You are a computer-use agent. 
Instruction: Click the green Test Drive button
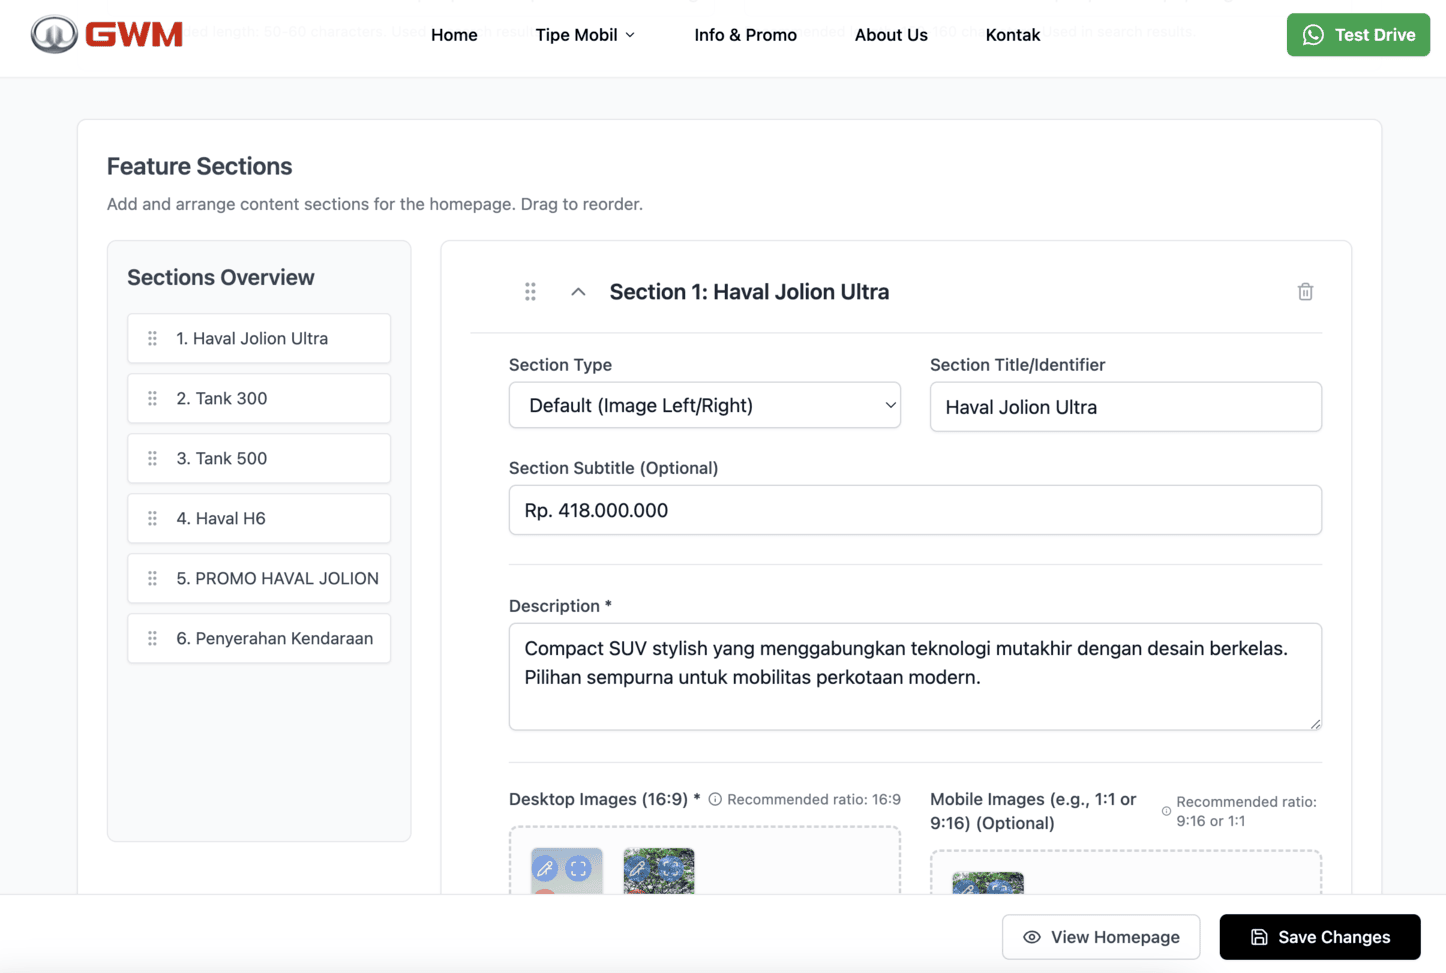[1357, 35]
